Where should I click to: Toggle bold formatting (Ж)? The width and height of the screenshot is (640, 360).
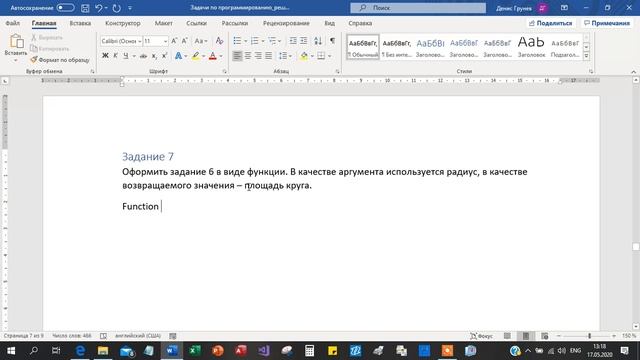105,56
